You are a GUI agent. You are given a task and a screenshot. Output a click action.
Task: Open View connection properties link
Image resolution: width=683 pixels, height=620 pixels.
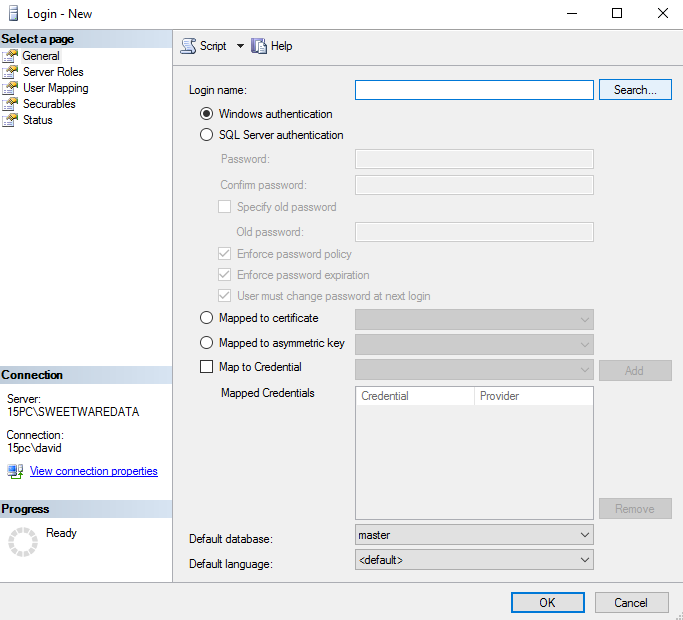coord(94,471)
